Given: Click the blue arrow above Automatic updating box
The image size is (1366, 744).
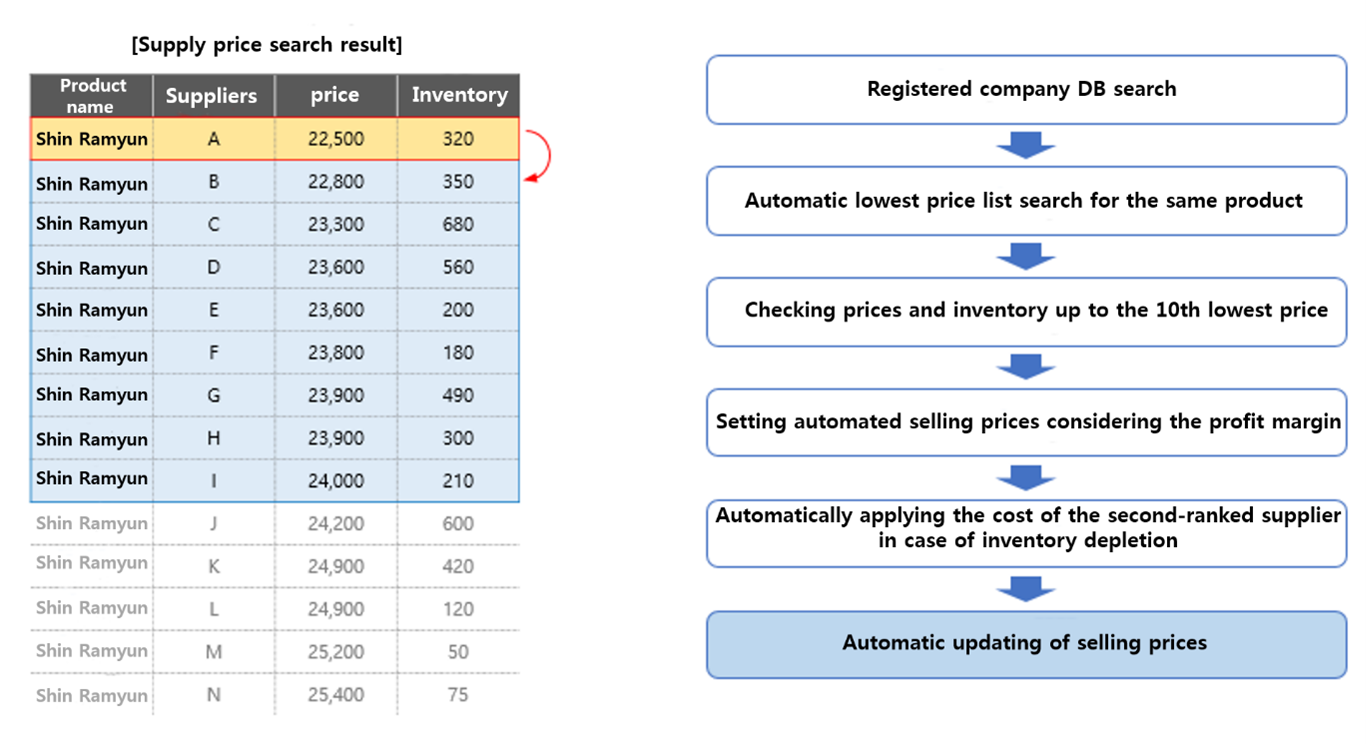Looking at the screenshot, I should (x=1026, y=588).
